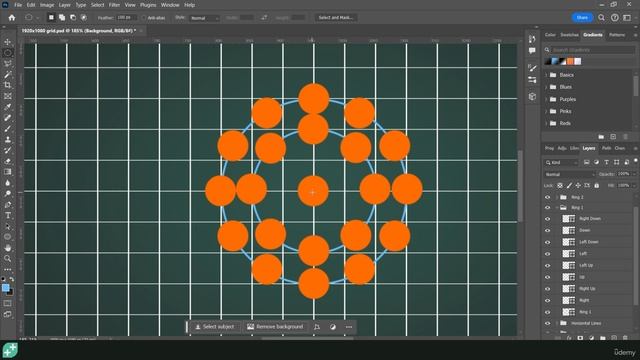Viewport: 640px width, 360px height.
Task: Expand the Reds gradient folder
Action: (546, 123)
